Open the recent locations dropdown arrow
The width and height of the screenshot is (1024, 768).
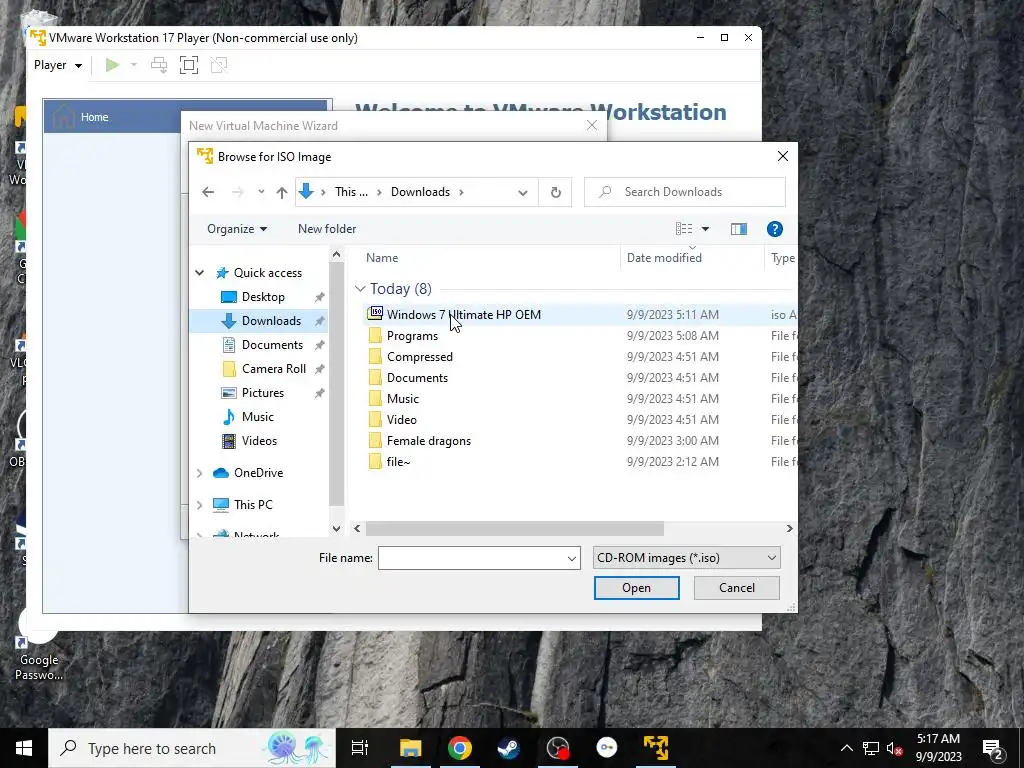point(261,192)
